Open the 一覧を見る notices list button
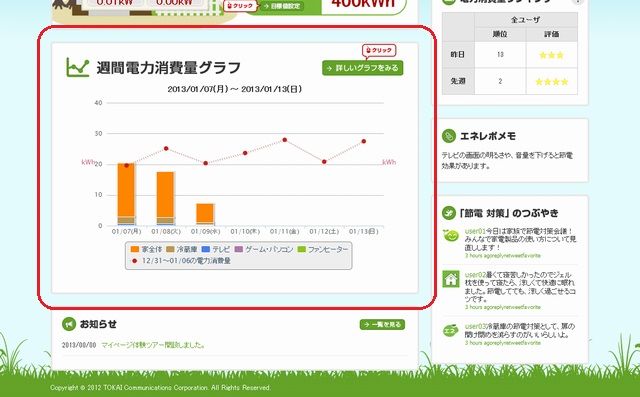 click(382, 324)
